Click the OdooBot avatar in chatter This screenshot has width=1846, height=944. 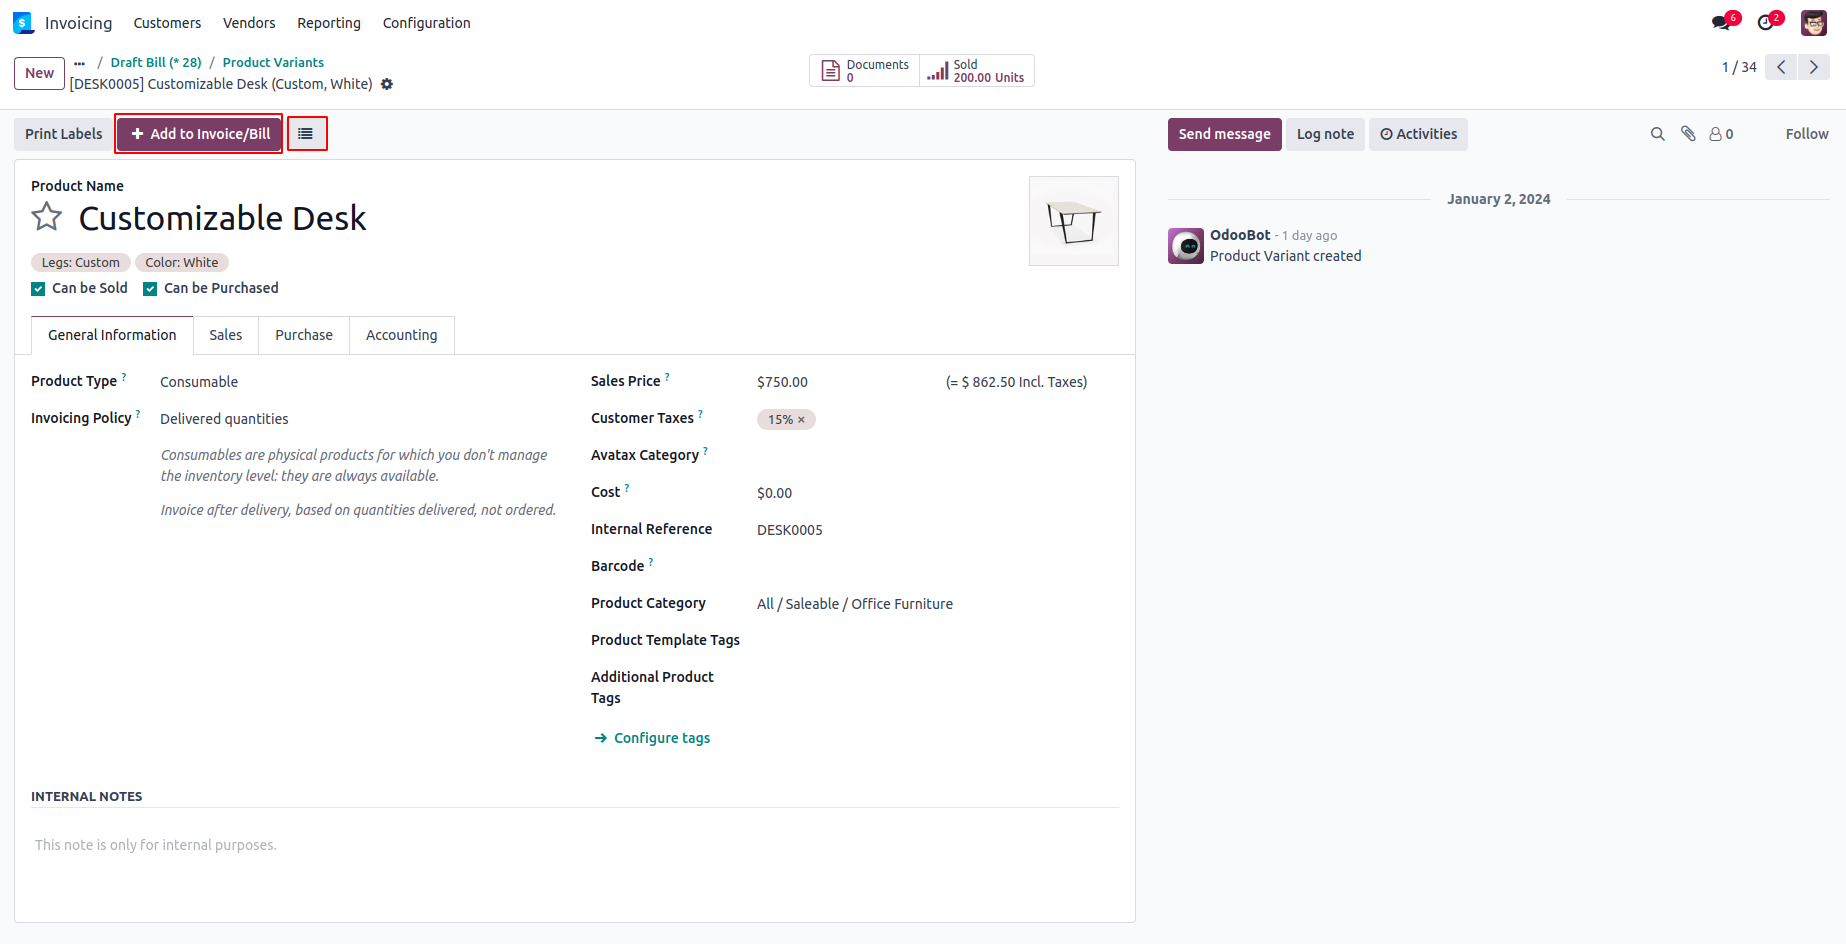[x=1186, y=246]
